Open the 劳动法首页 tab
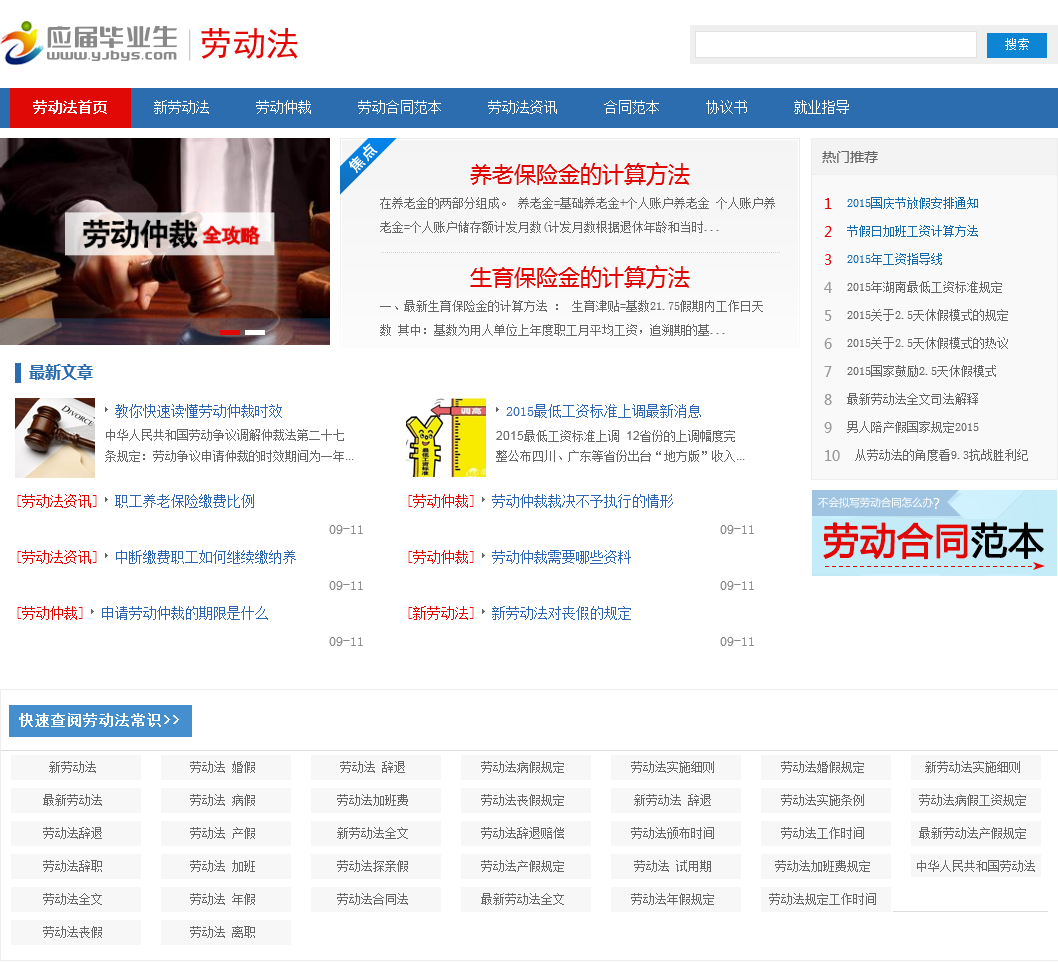Viewport: 1058px width, 962px height. click(70, 107)
